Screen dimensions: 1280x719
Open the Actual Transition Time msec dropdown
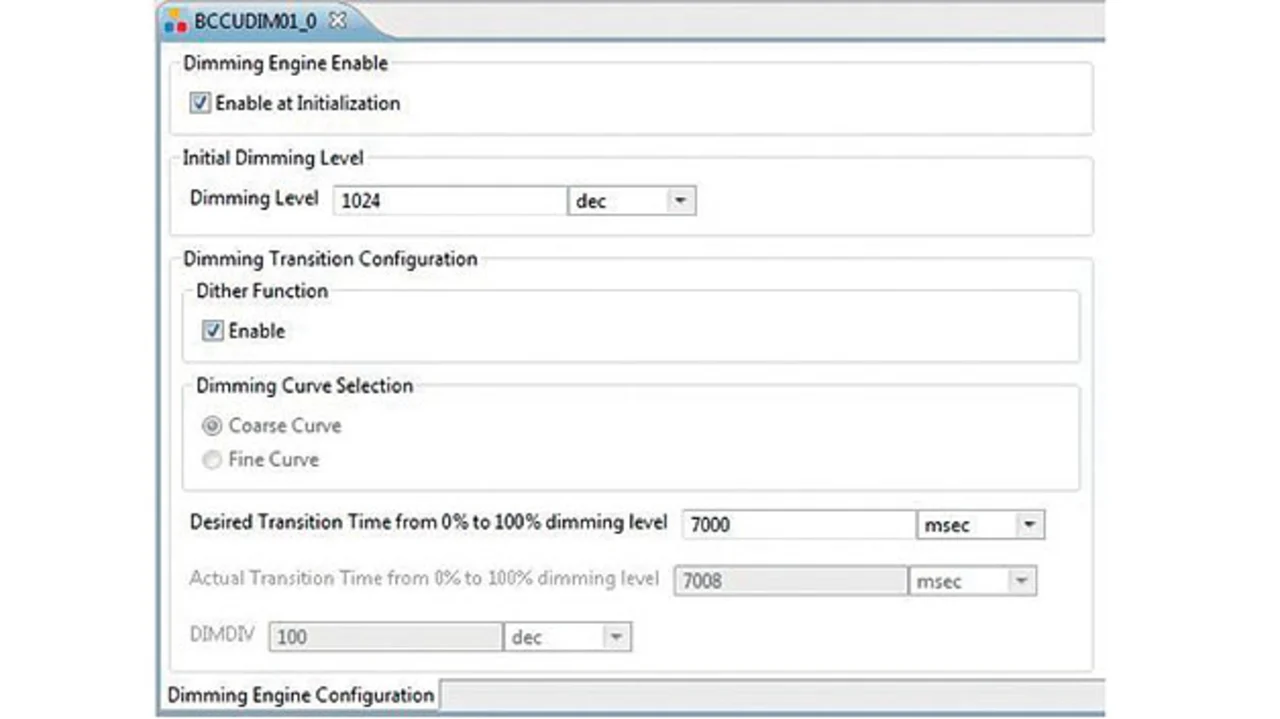tap(1020, 581)
